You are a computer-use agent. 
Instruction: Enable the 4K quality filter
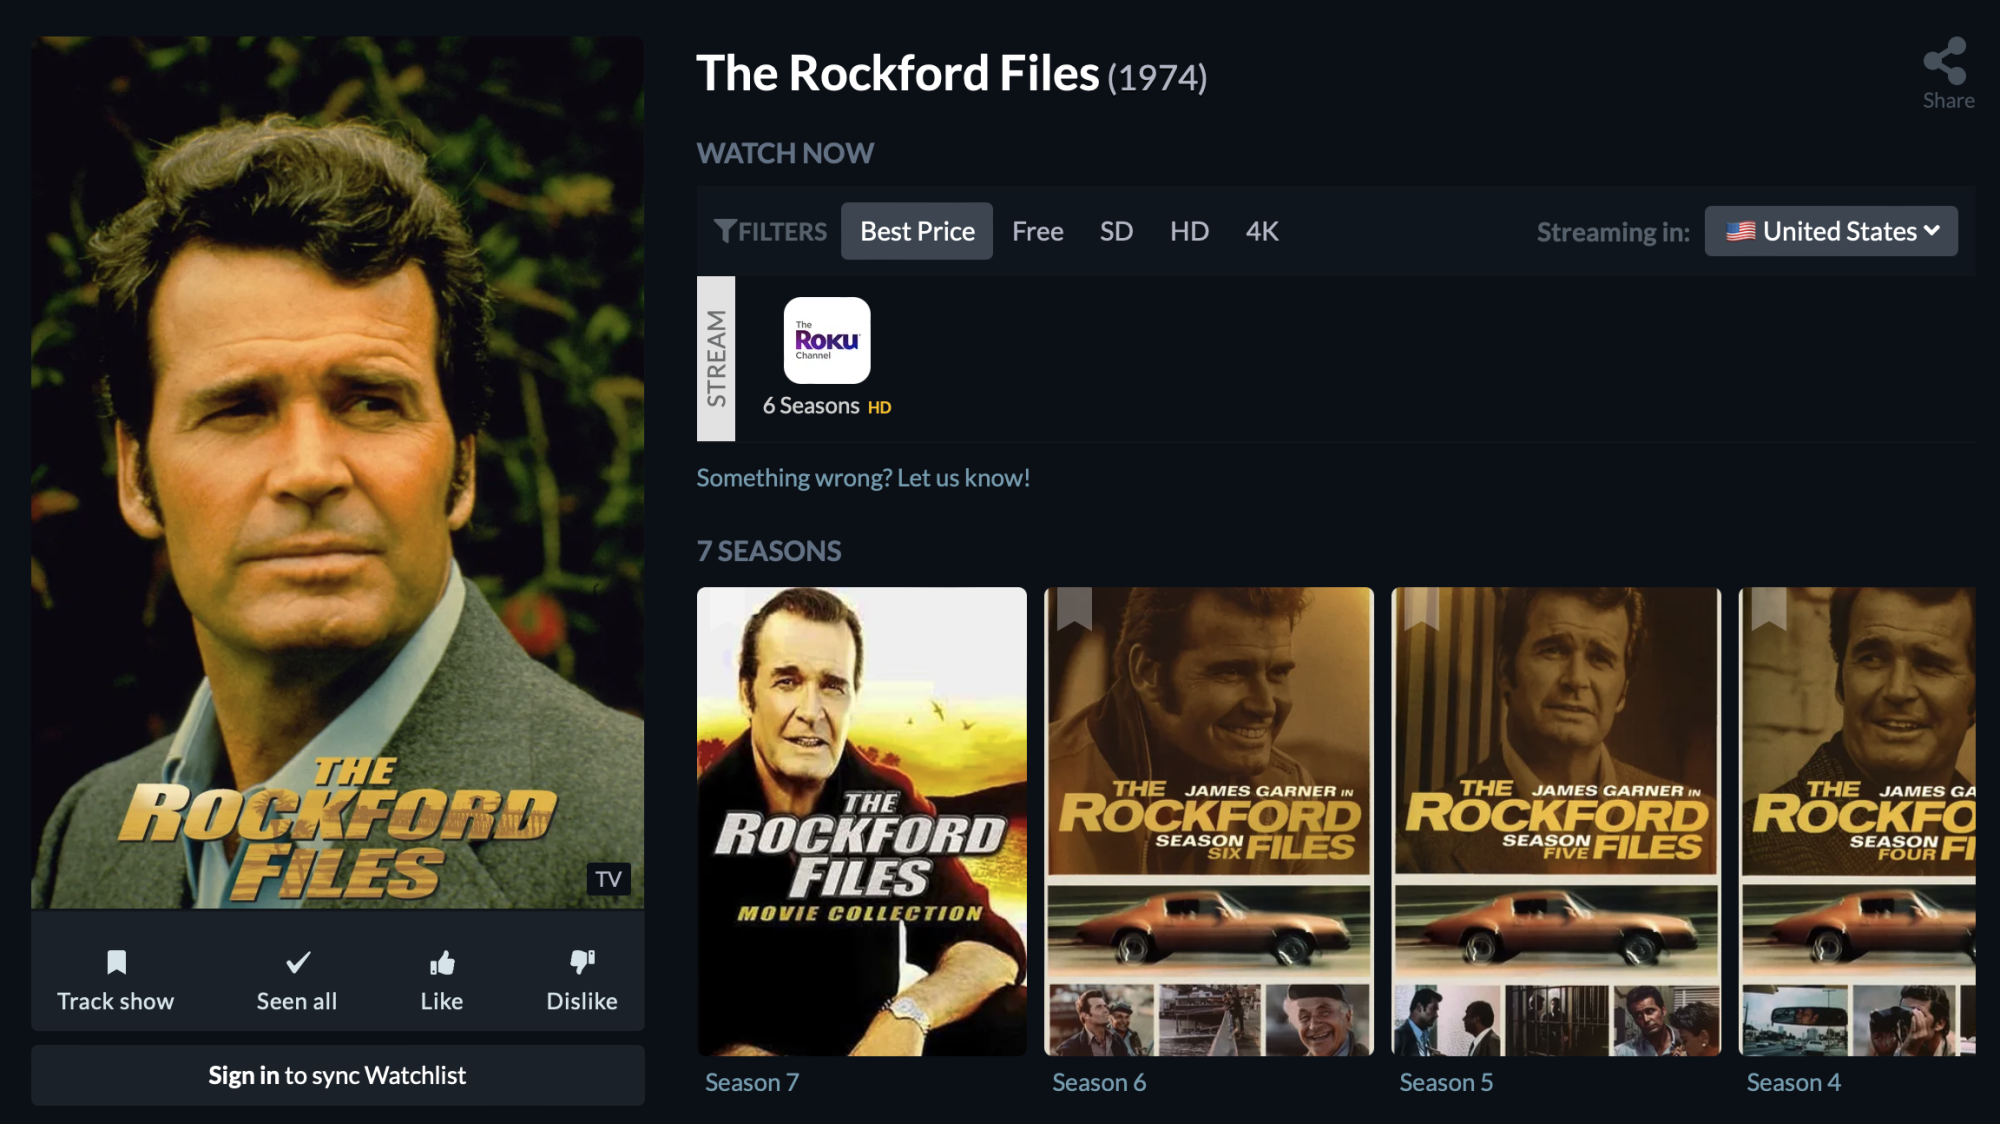[1262, 231]
